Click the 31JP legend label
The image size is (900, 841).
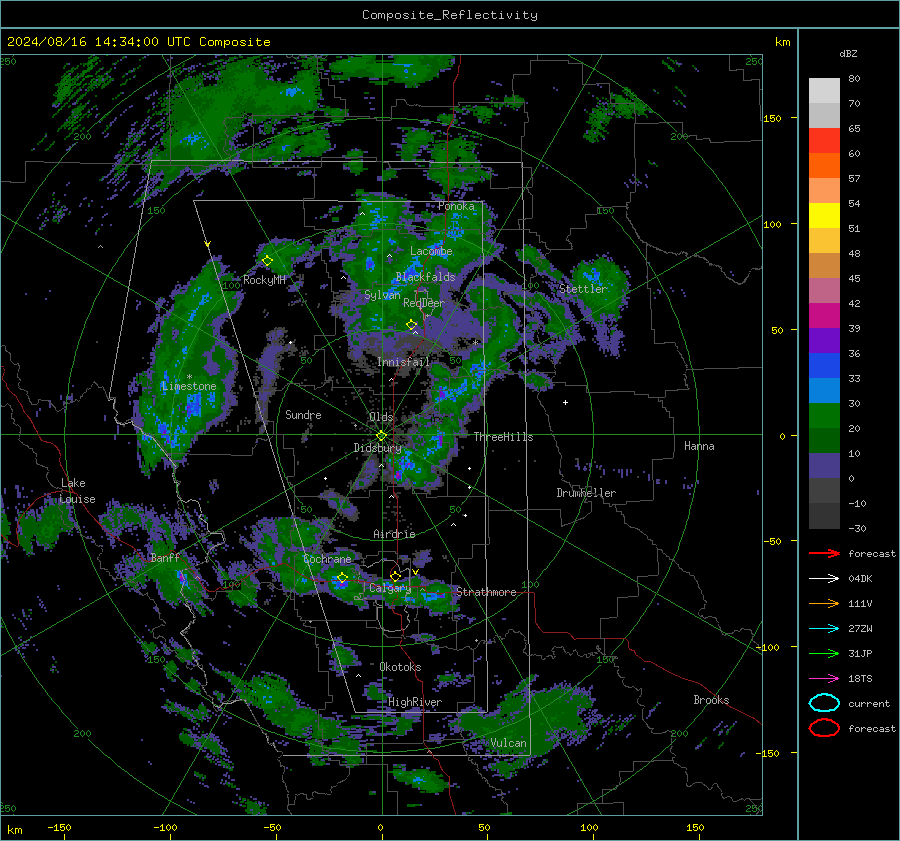[x=860, y=653]
